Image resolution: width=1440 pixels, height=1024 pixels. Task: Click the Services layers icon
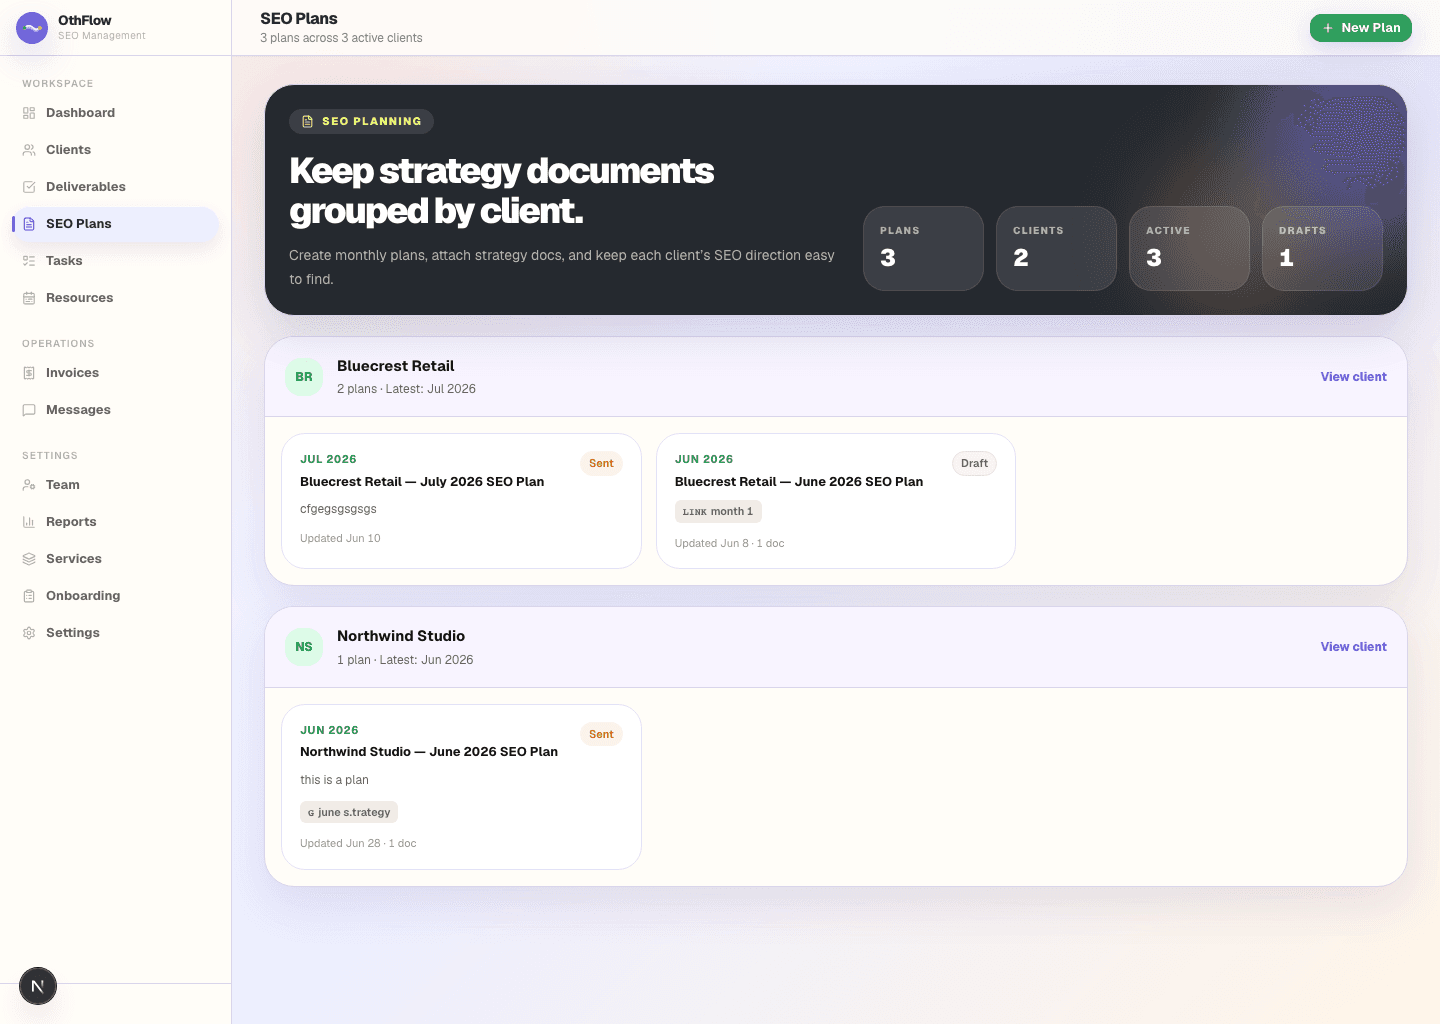click(x=29, y=559)
